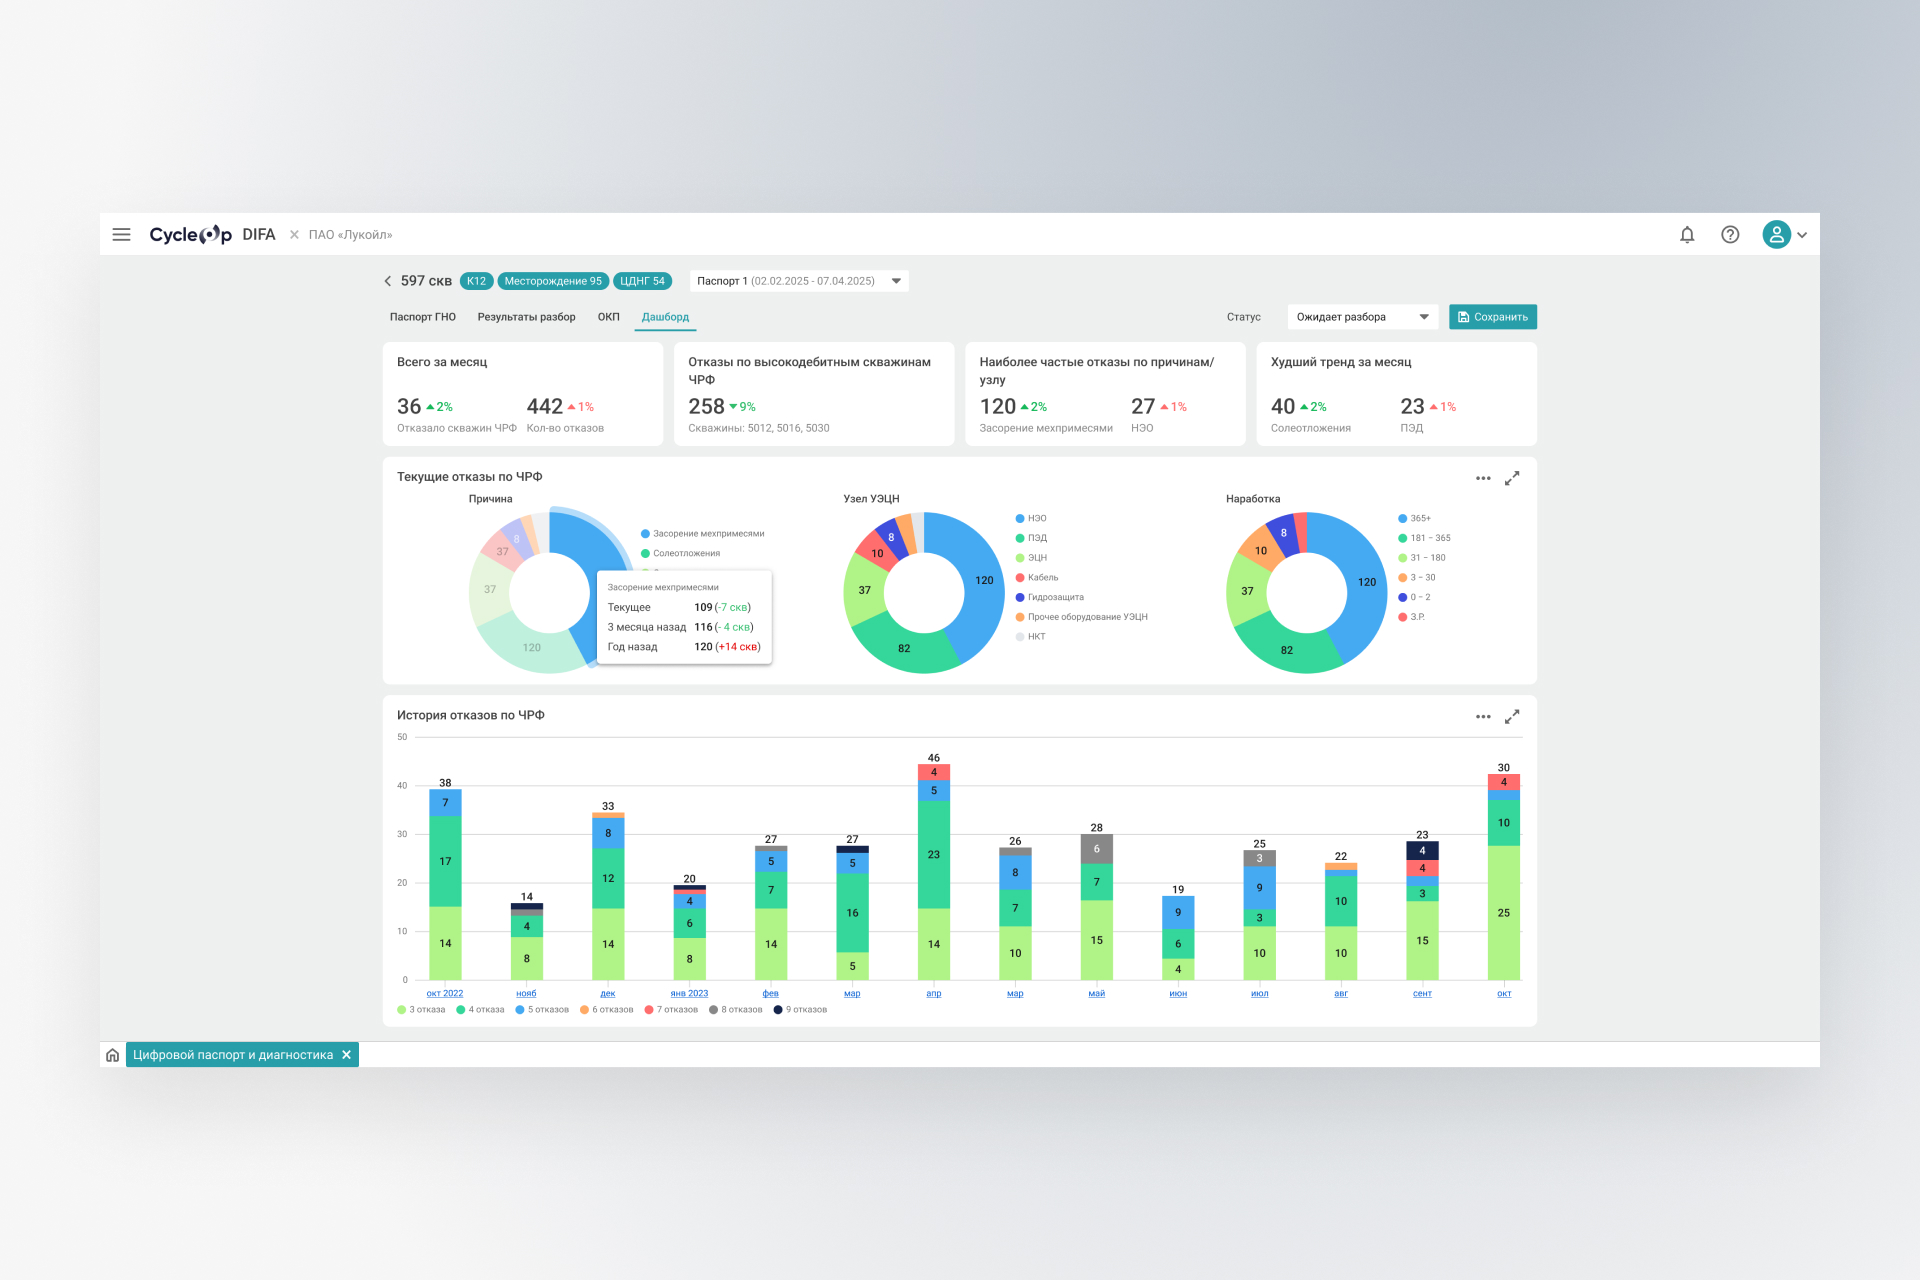
Task: Go back with the arrow beside 597 скв
Action: point(388,281)
